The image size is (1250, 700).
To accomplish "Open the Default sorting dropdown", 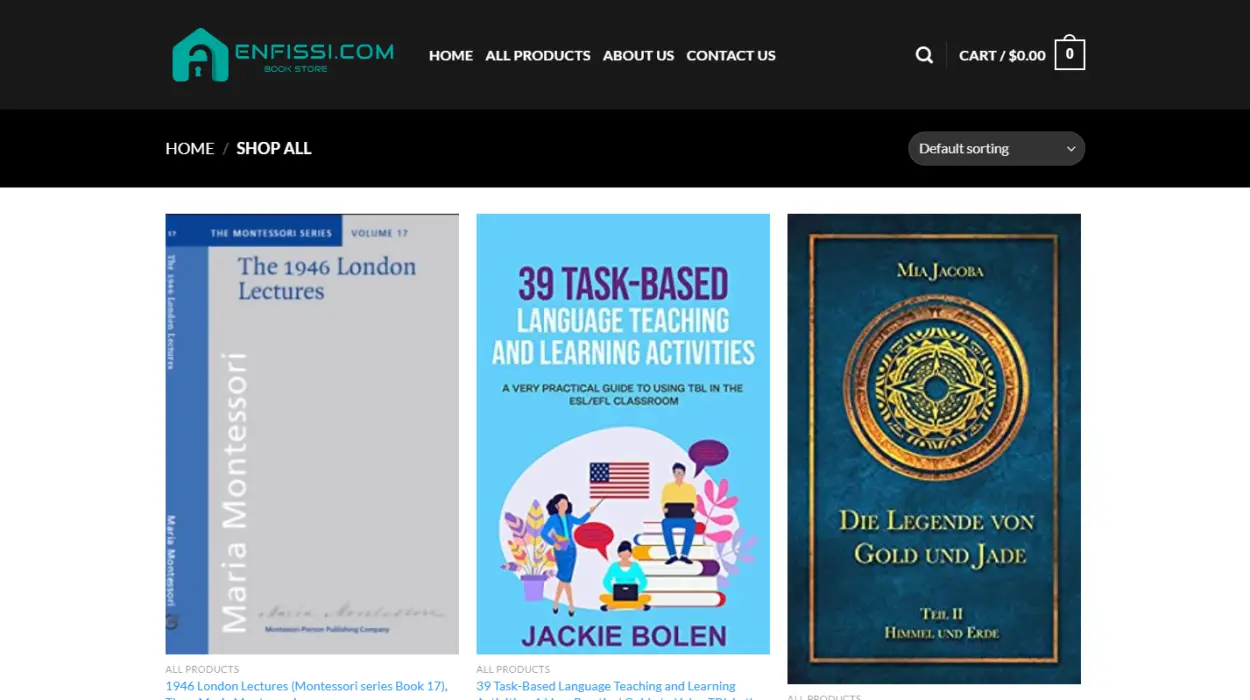I will click(x=996, y=149).
